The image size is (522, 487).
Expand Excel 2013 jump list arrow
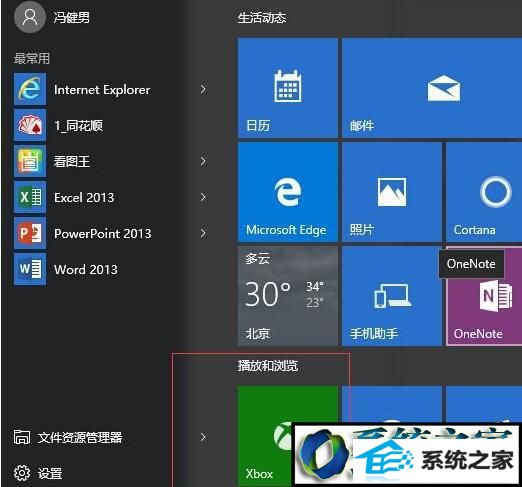[203, 197]
